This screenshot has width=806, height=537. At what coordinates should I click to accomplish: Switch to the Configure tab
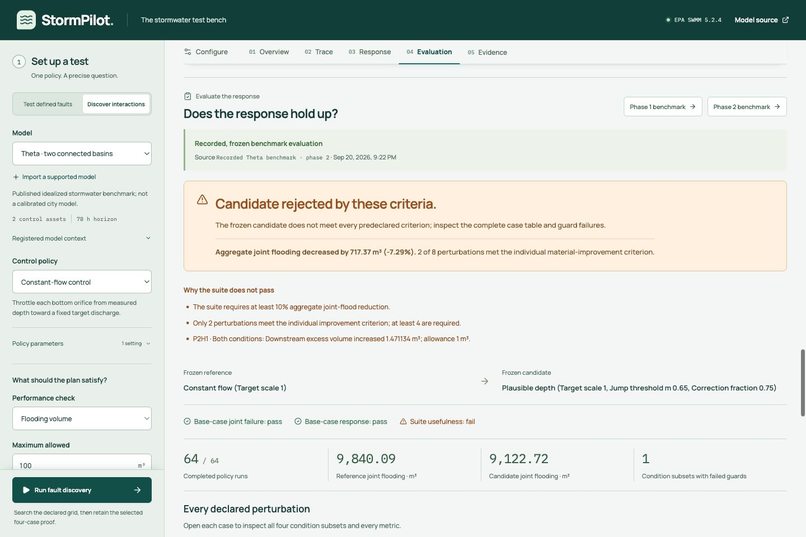point(206,52)
